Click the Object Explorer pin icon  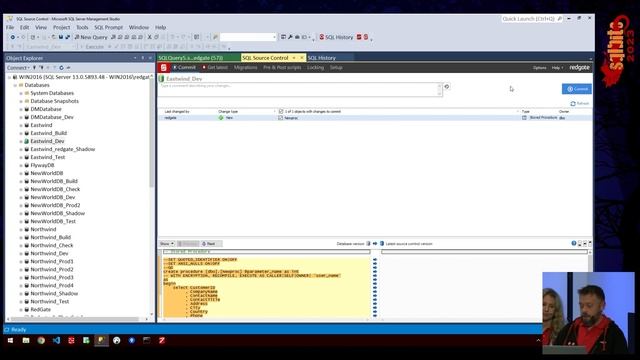click(142, 58)
